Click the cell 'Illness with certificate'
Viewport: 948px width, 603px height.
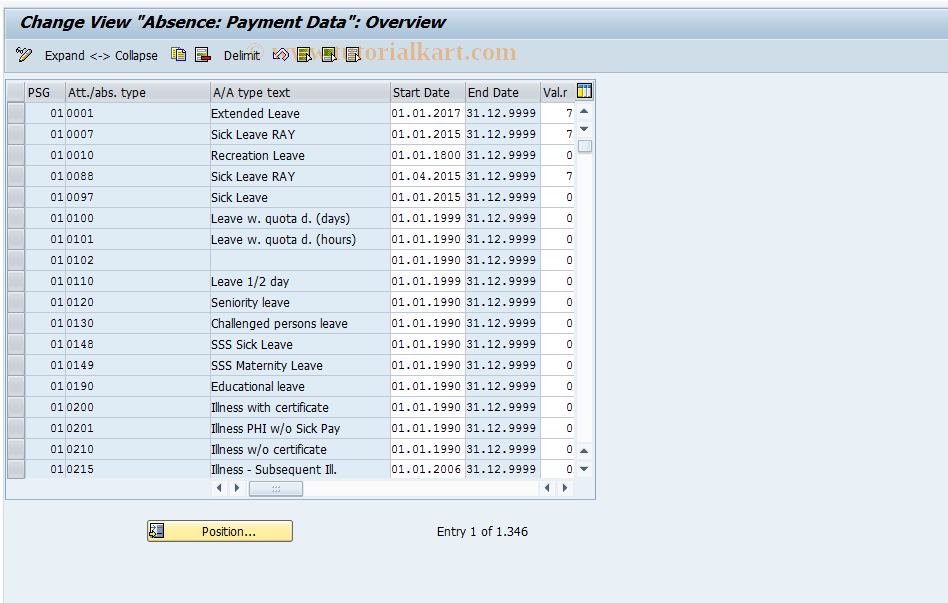point(300,408)
